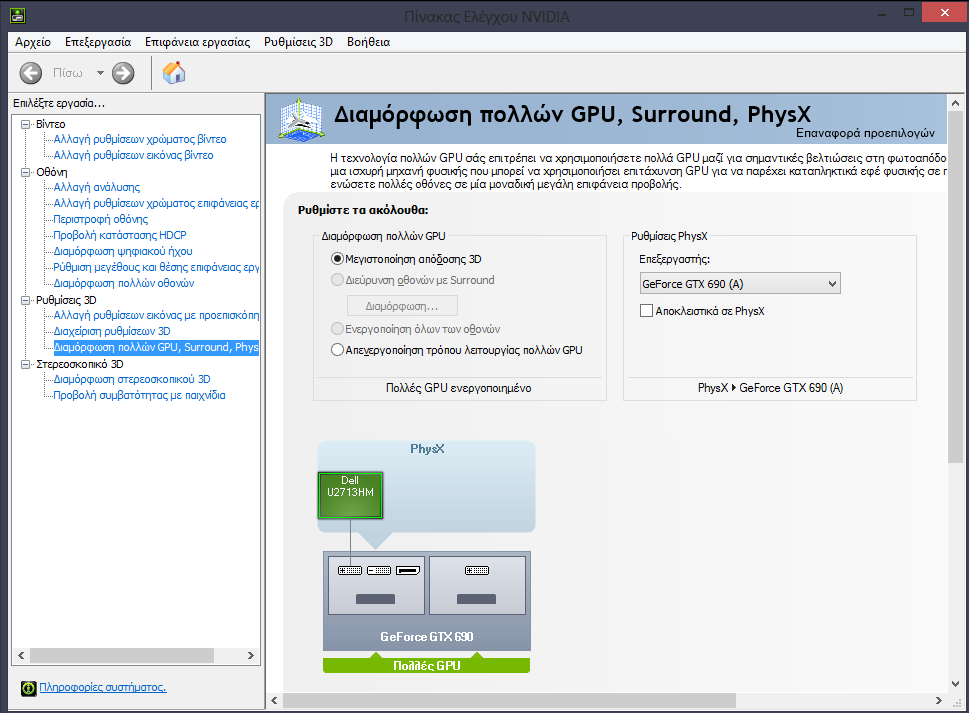Click the Πολλές GPU green bar
969x713 pixels.
[x=426, y=665]
